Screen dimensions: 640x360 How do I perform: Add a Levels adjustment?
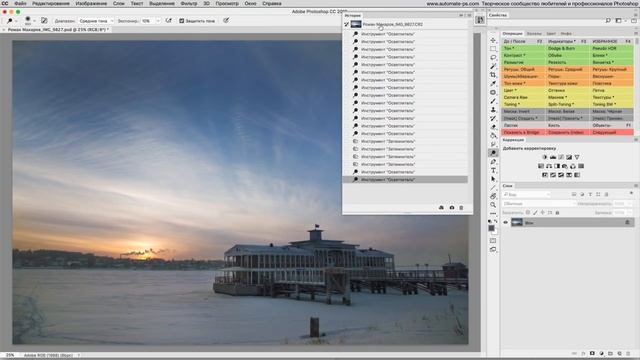click(553, 157)
